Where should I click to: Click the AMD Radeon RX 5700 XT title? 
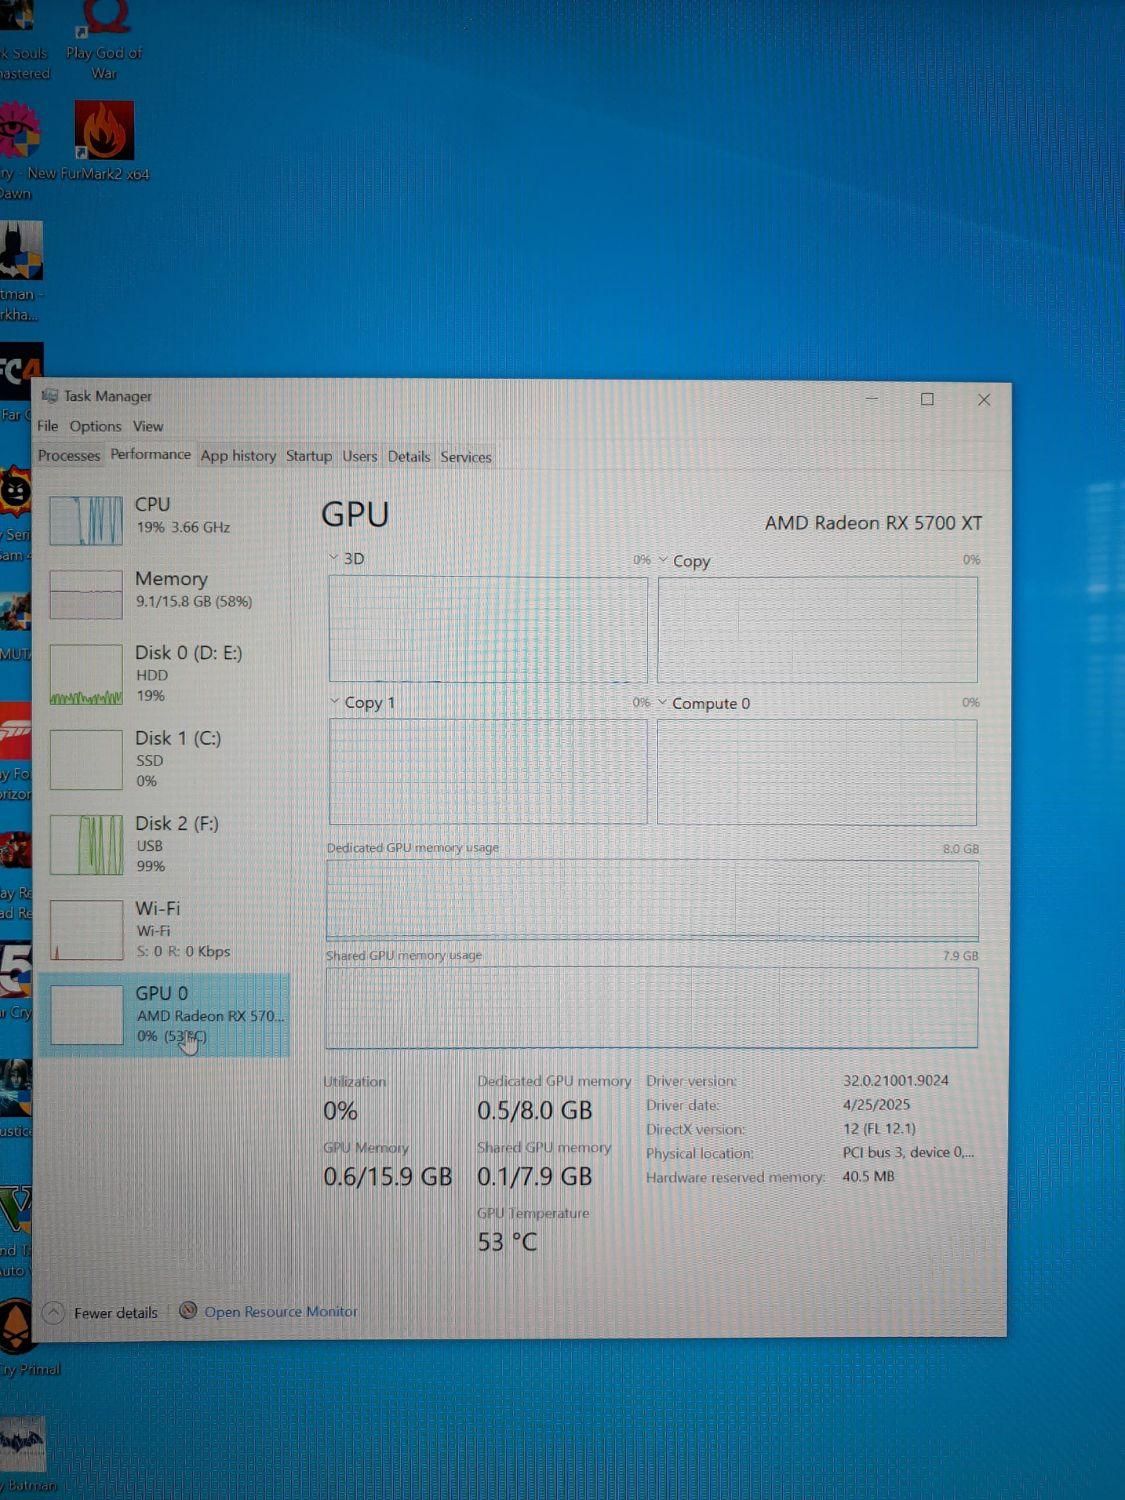873,523
